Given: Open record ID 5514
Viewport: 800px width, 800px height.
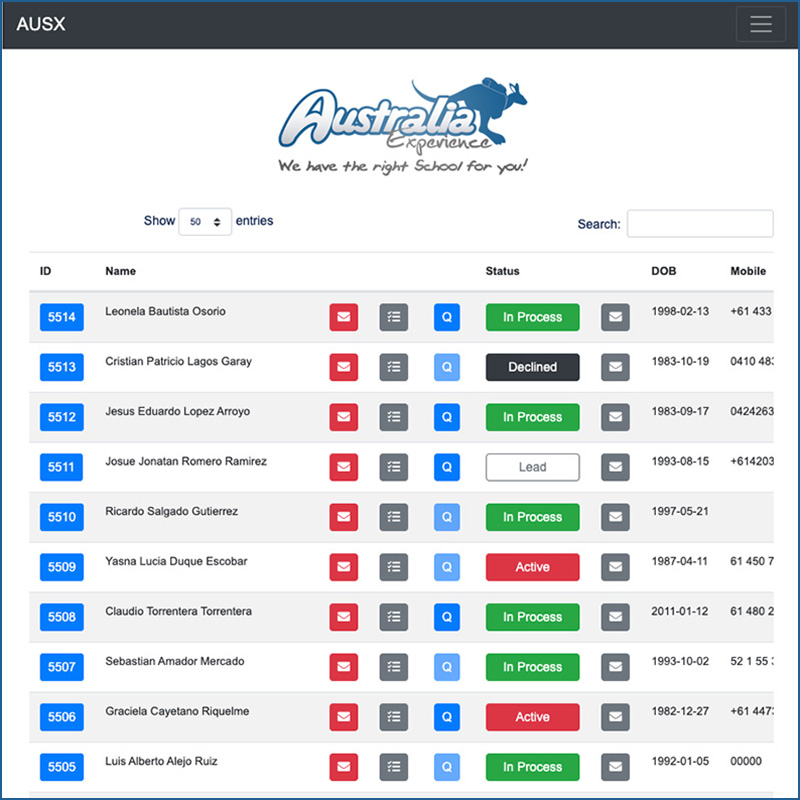Looking at the screenshot, I should (x=62, y=317).
